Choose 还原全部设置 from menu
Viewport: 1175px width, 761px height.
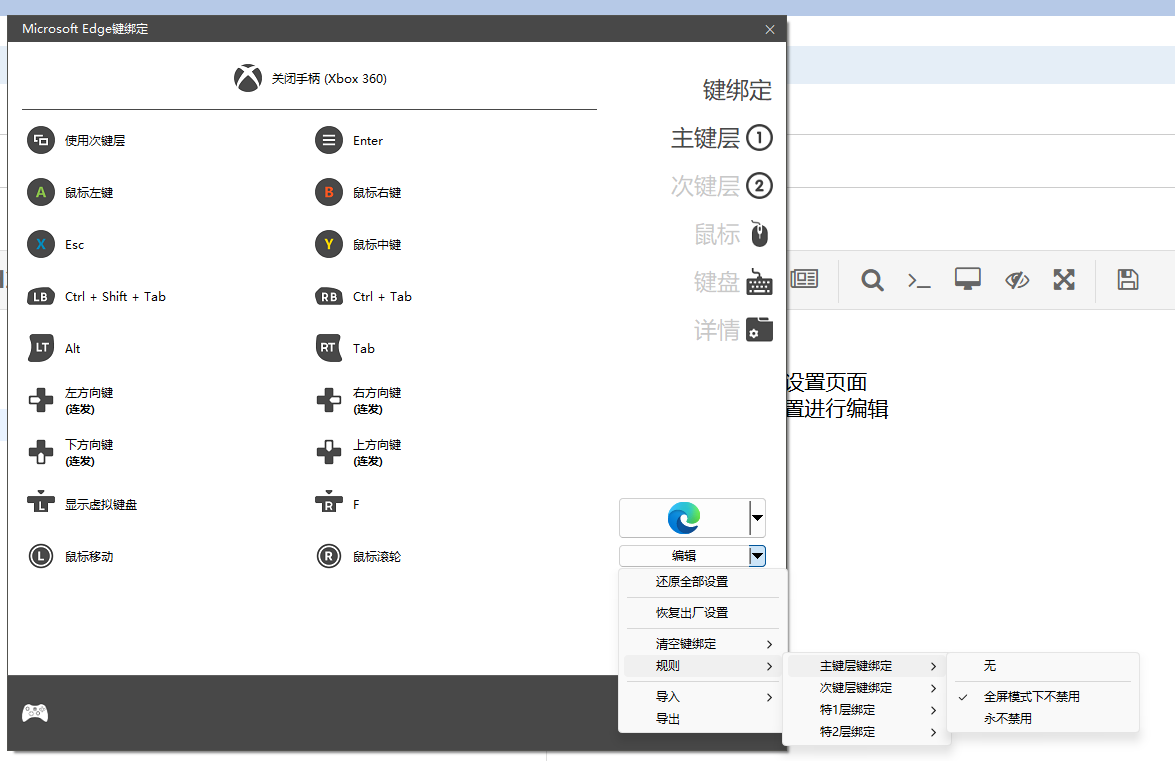pyautogui.click(x=703, y=581)
